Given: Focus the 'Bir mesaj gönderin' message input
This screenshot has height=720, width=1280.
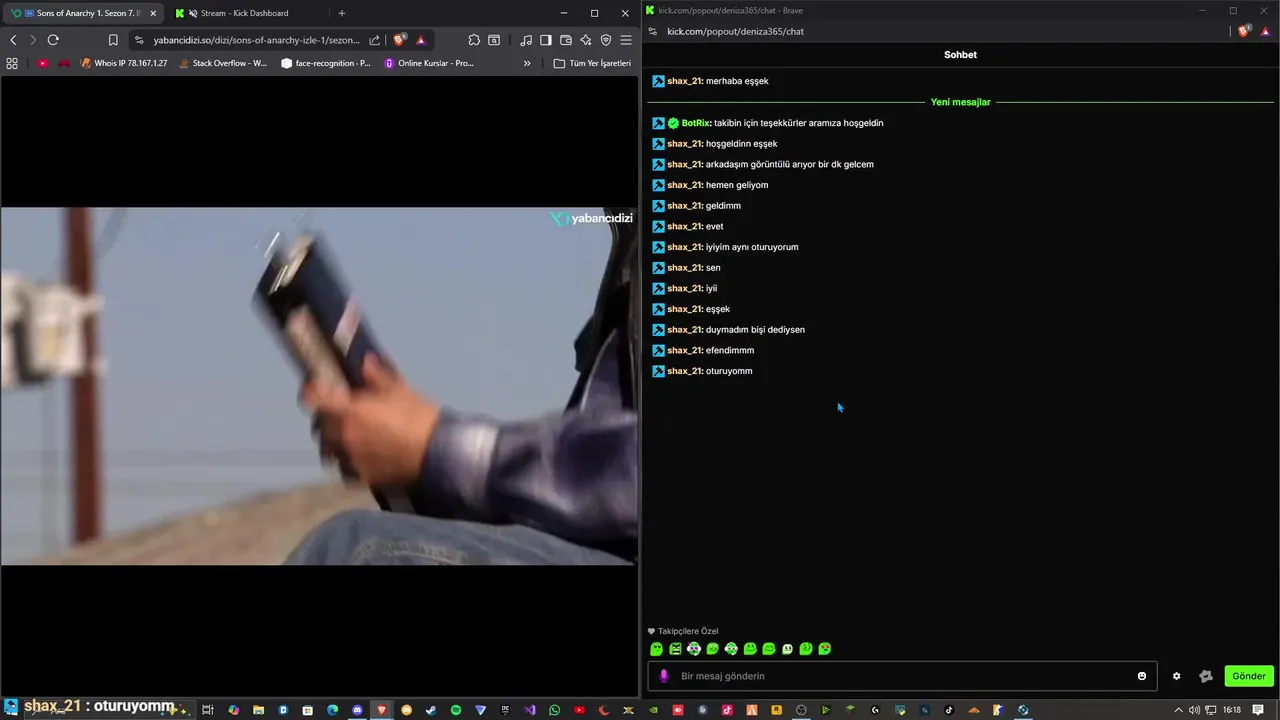Looking at the screenshot, I should pos(903,676).
